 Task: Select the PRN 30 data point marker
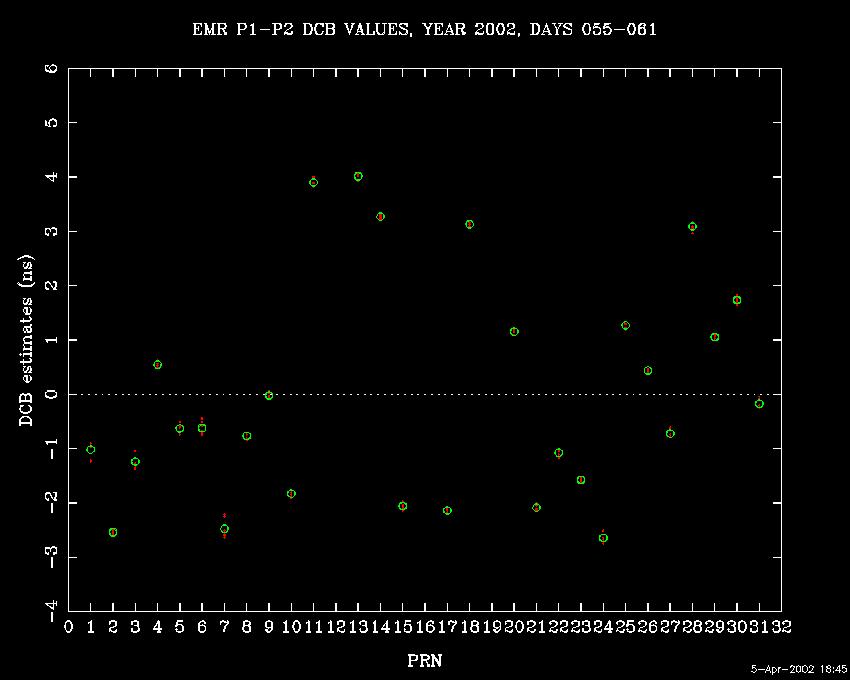tap(737, 300)
